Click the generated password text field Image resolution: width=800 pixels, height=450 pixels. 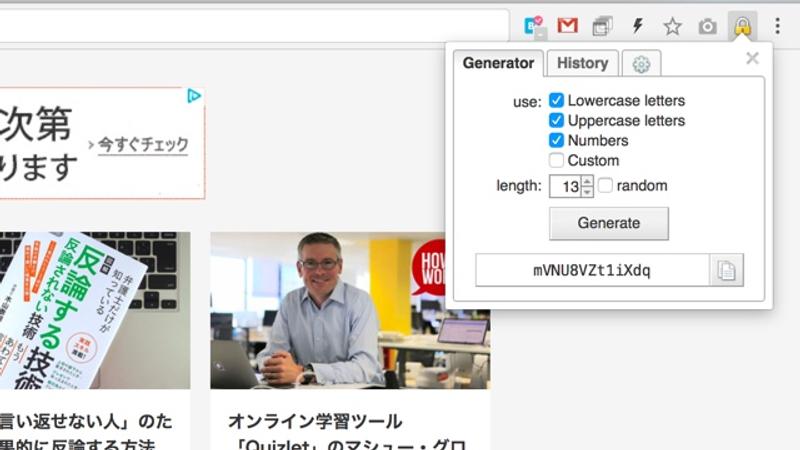pyautogui.click(x=592, y=270)
